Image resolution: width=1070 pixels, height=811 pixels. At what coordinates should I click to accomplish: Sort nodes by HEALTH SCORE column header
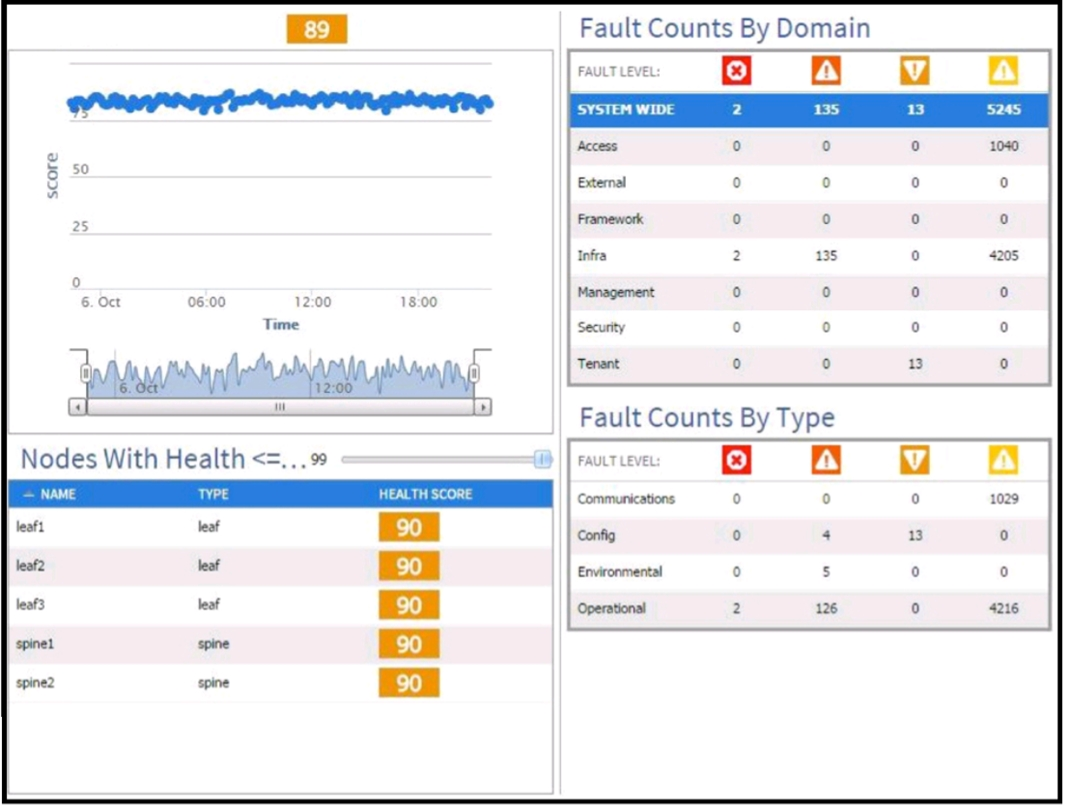click(426, 494)
